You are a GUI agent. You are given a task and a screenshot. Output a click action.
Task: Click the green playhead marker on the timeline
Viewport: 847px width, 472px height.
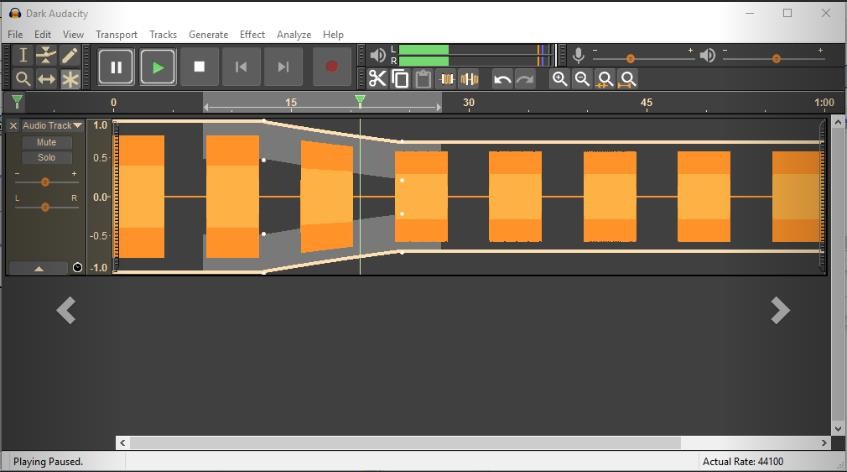(360, 101)
